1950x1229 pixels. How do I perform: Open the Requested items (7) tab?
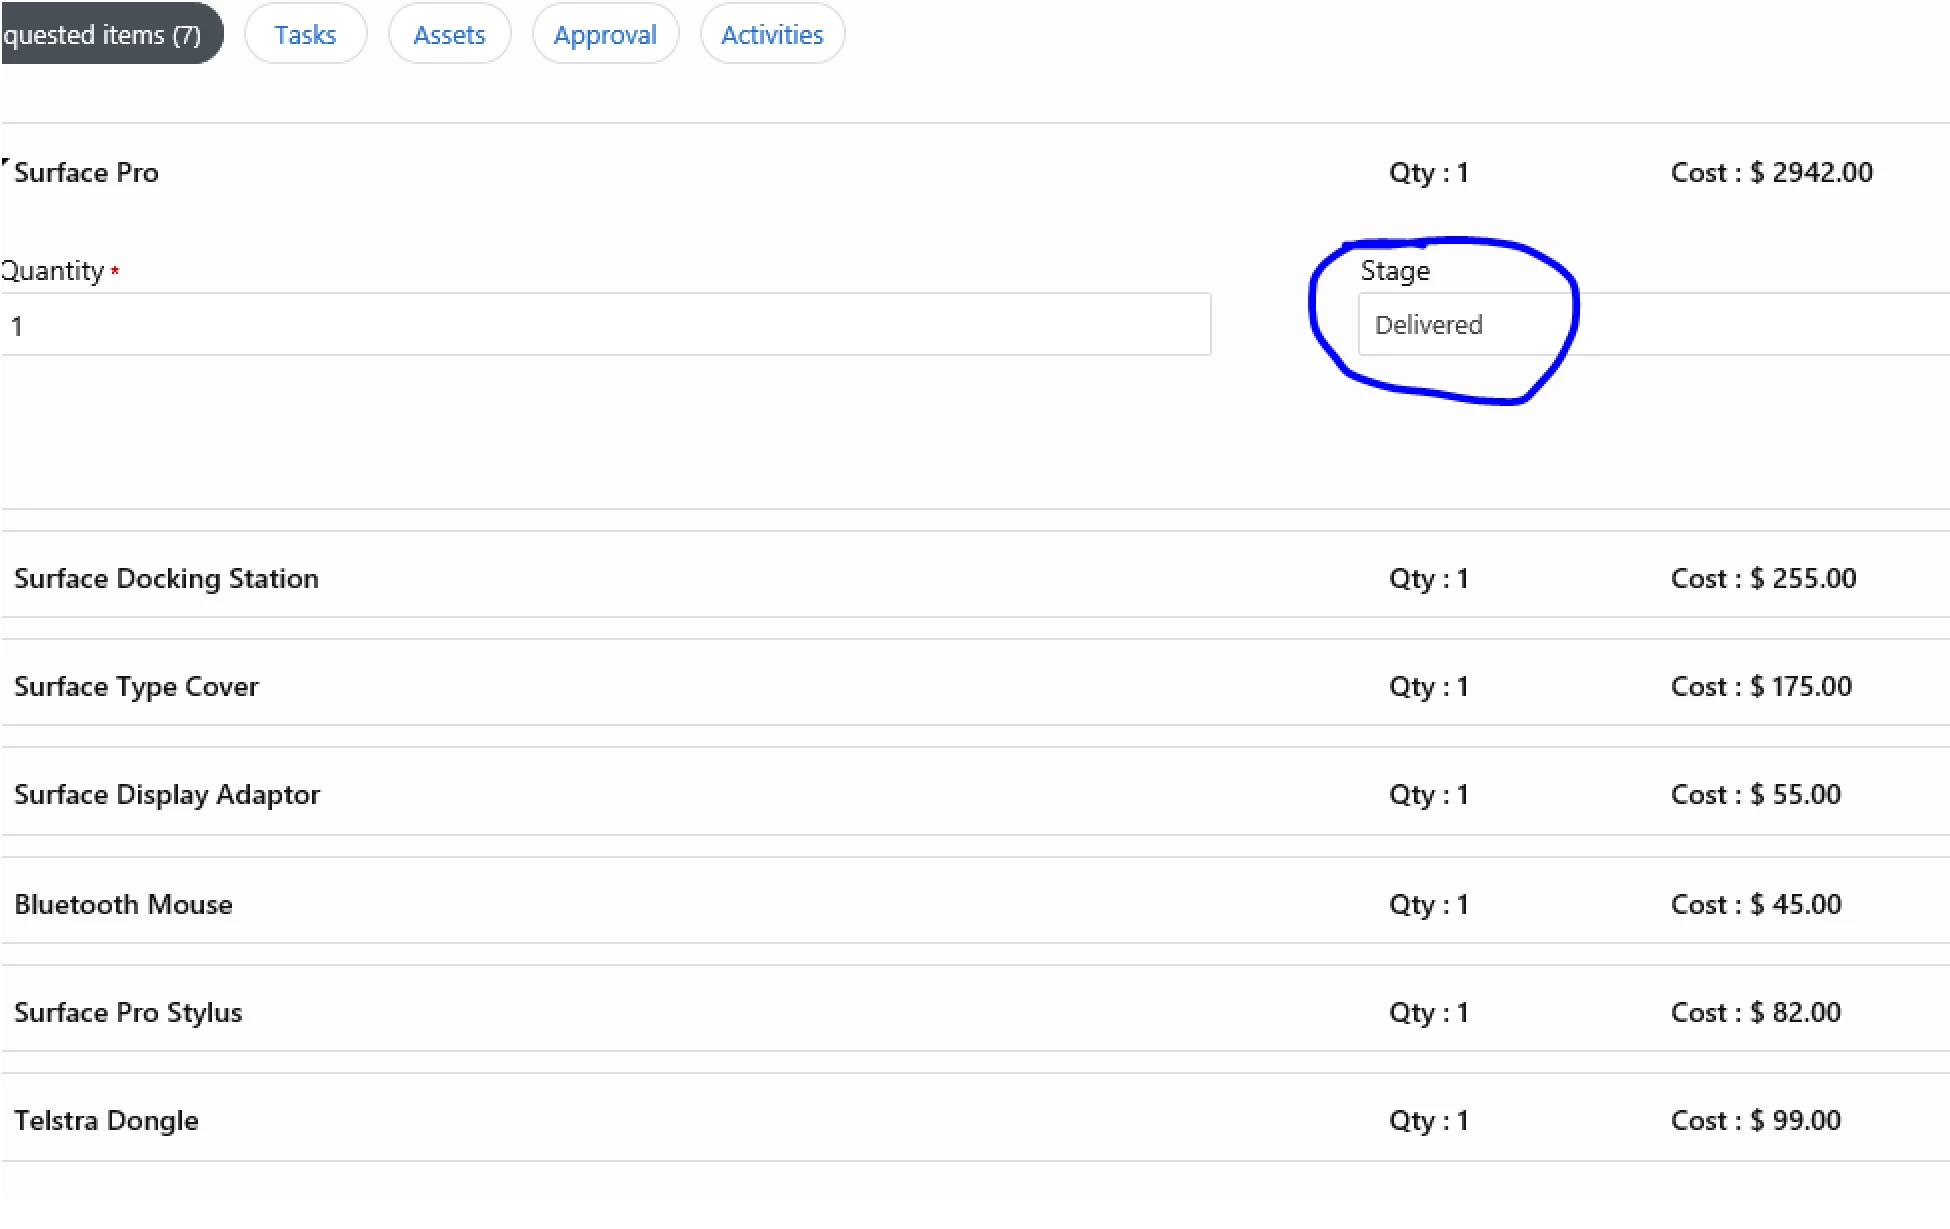[x=111, y=34]
